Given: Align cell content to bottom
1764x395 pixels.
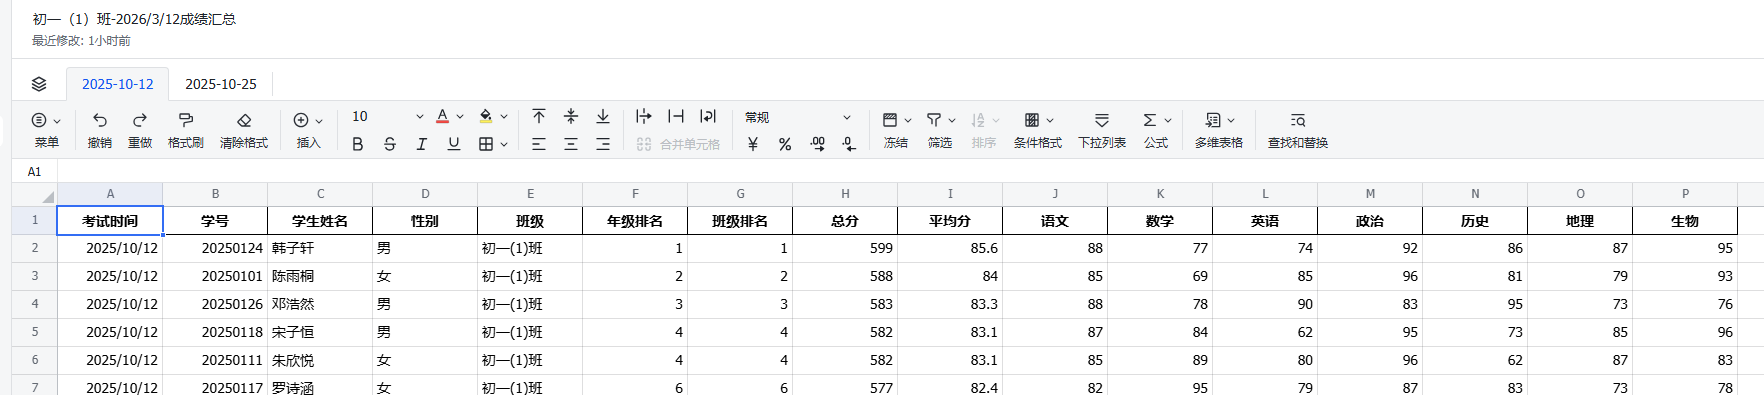Looking at the screenshot, I should pos(603,117).
